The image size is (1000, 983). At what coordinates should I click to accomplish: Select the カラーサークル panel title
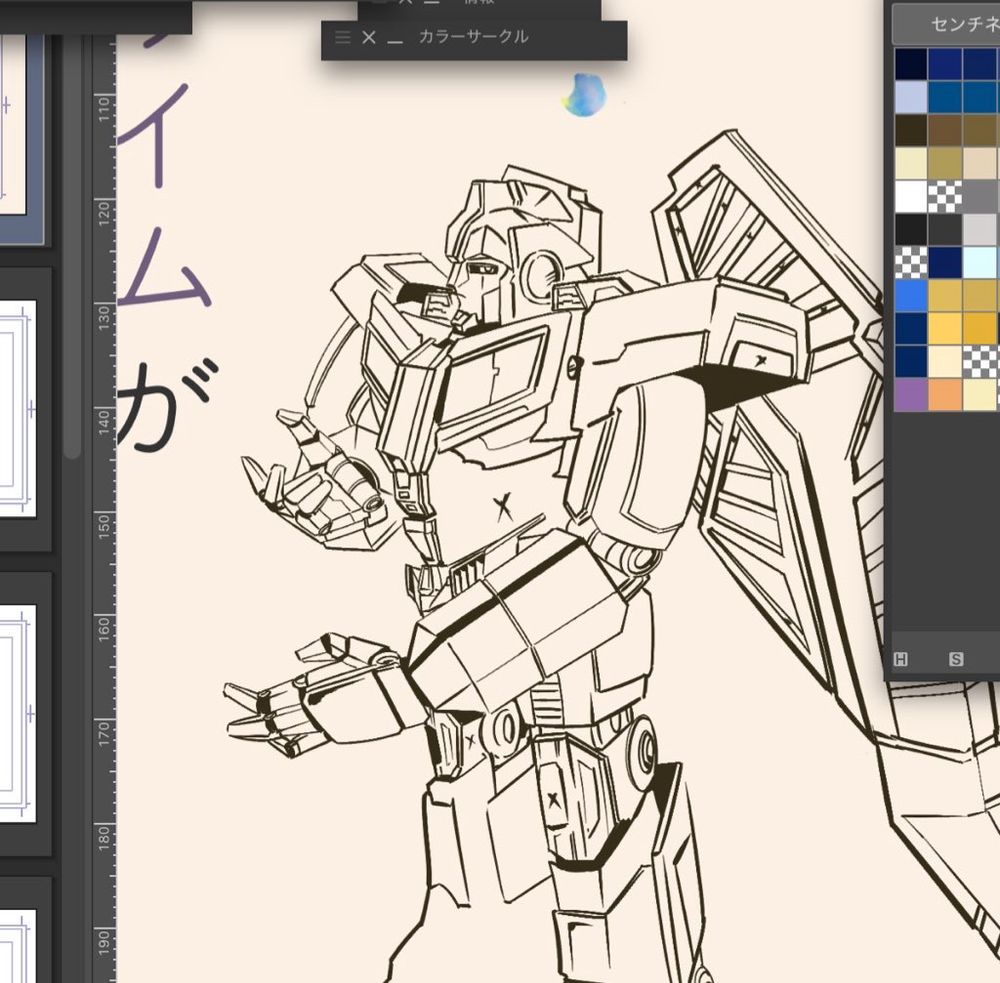coord(473,36)
